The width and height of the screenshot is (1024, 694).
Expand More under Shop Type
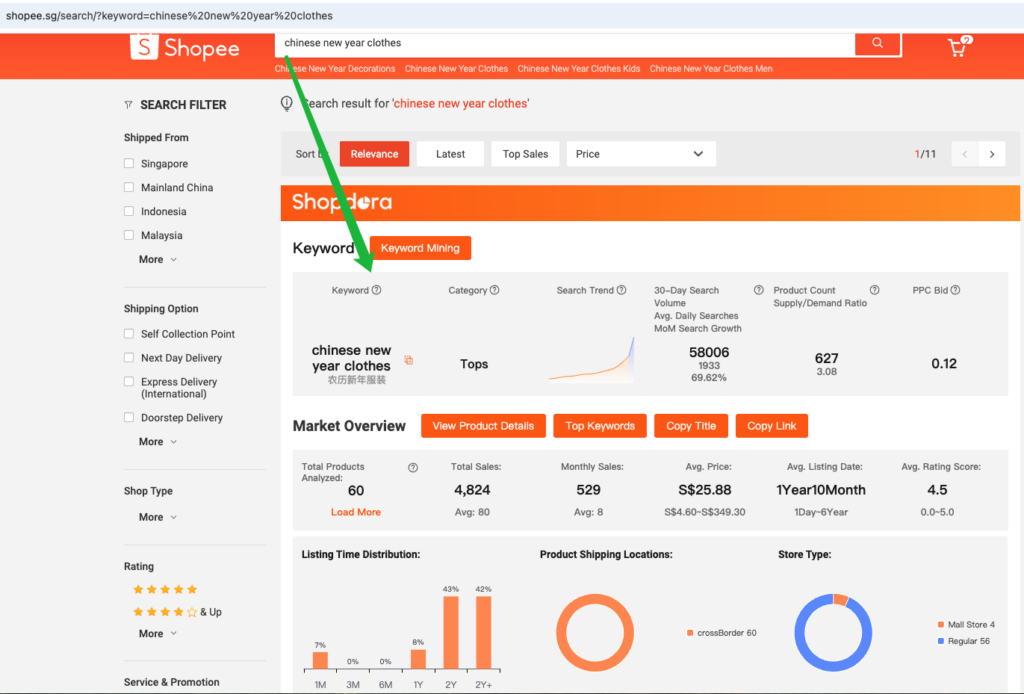[157, 517]
